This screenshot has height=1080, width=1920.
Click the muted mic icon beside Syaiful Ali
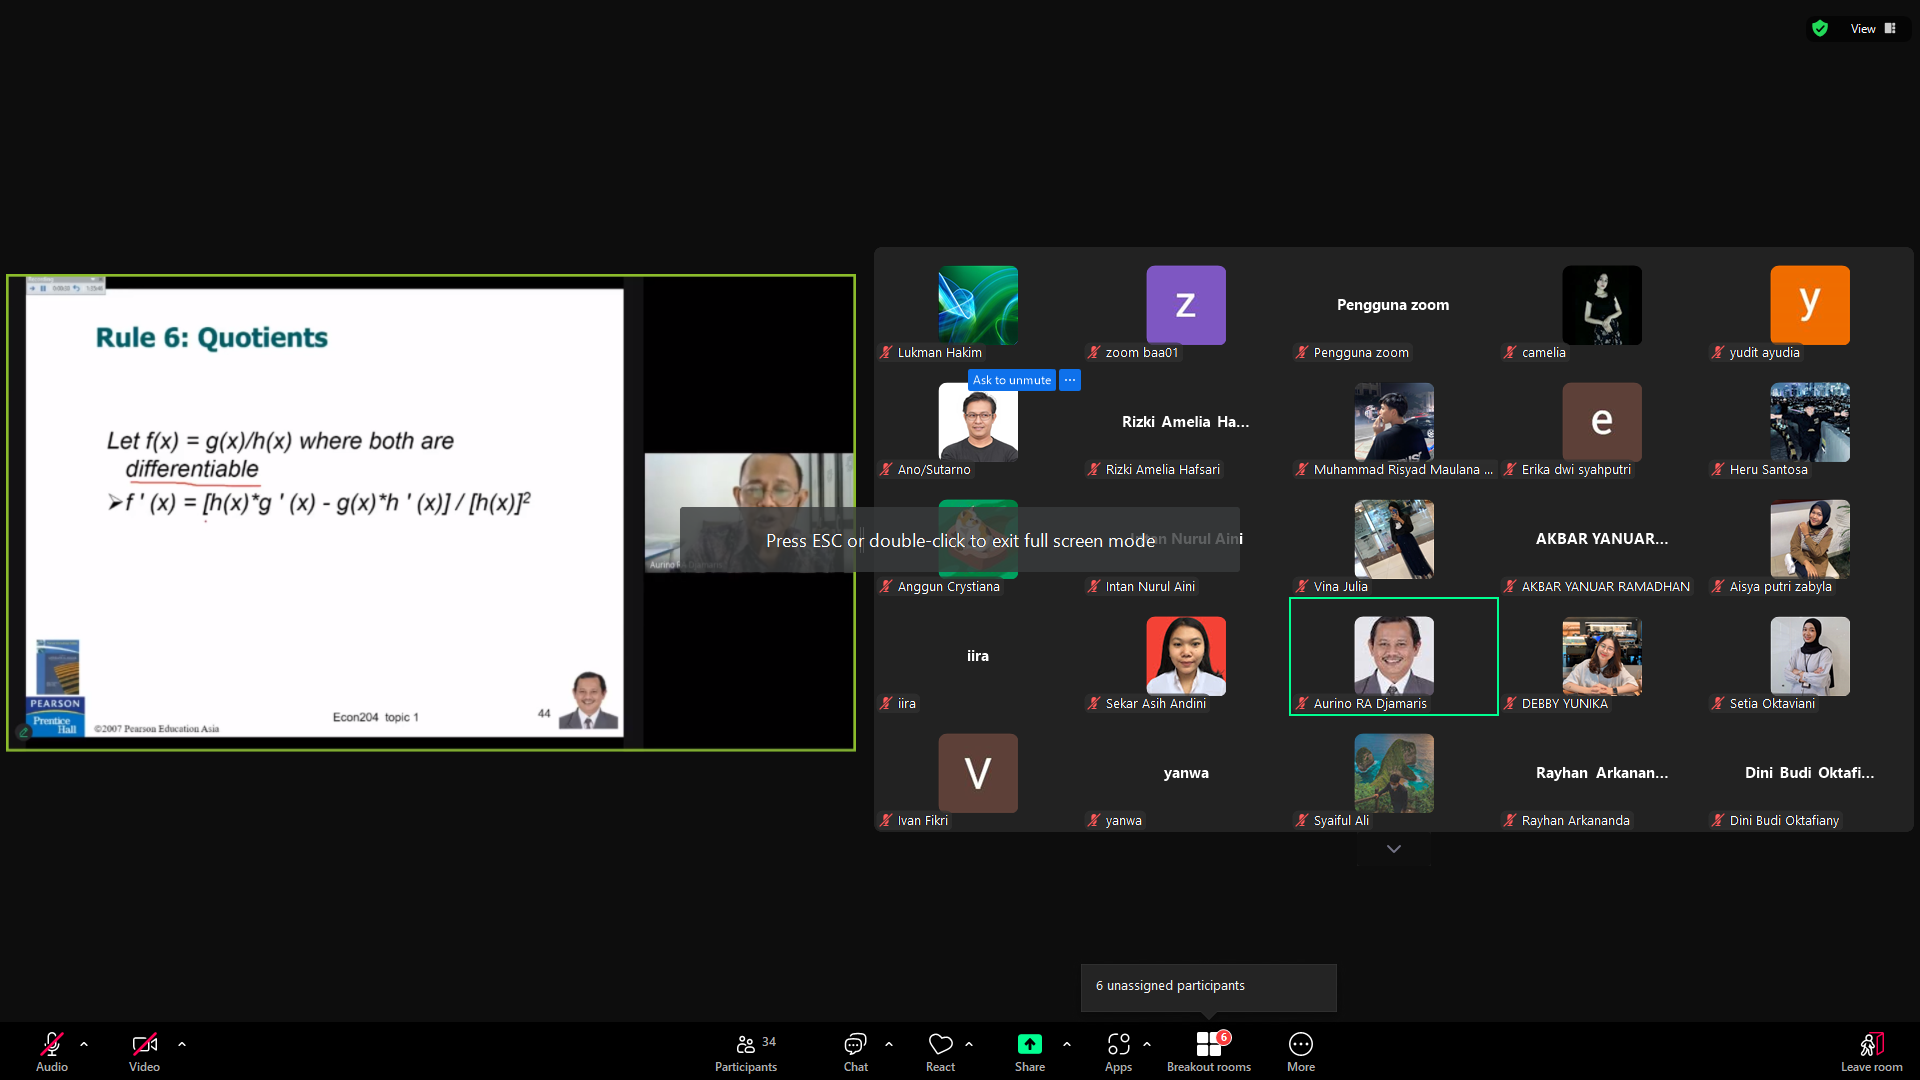coord(1302,821)
